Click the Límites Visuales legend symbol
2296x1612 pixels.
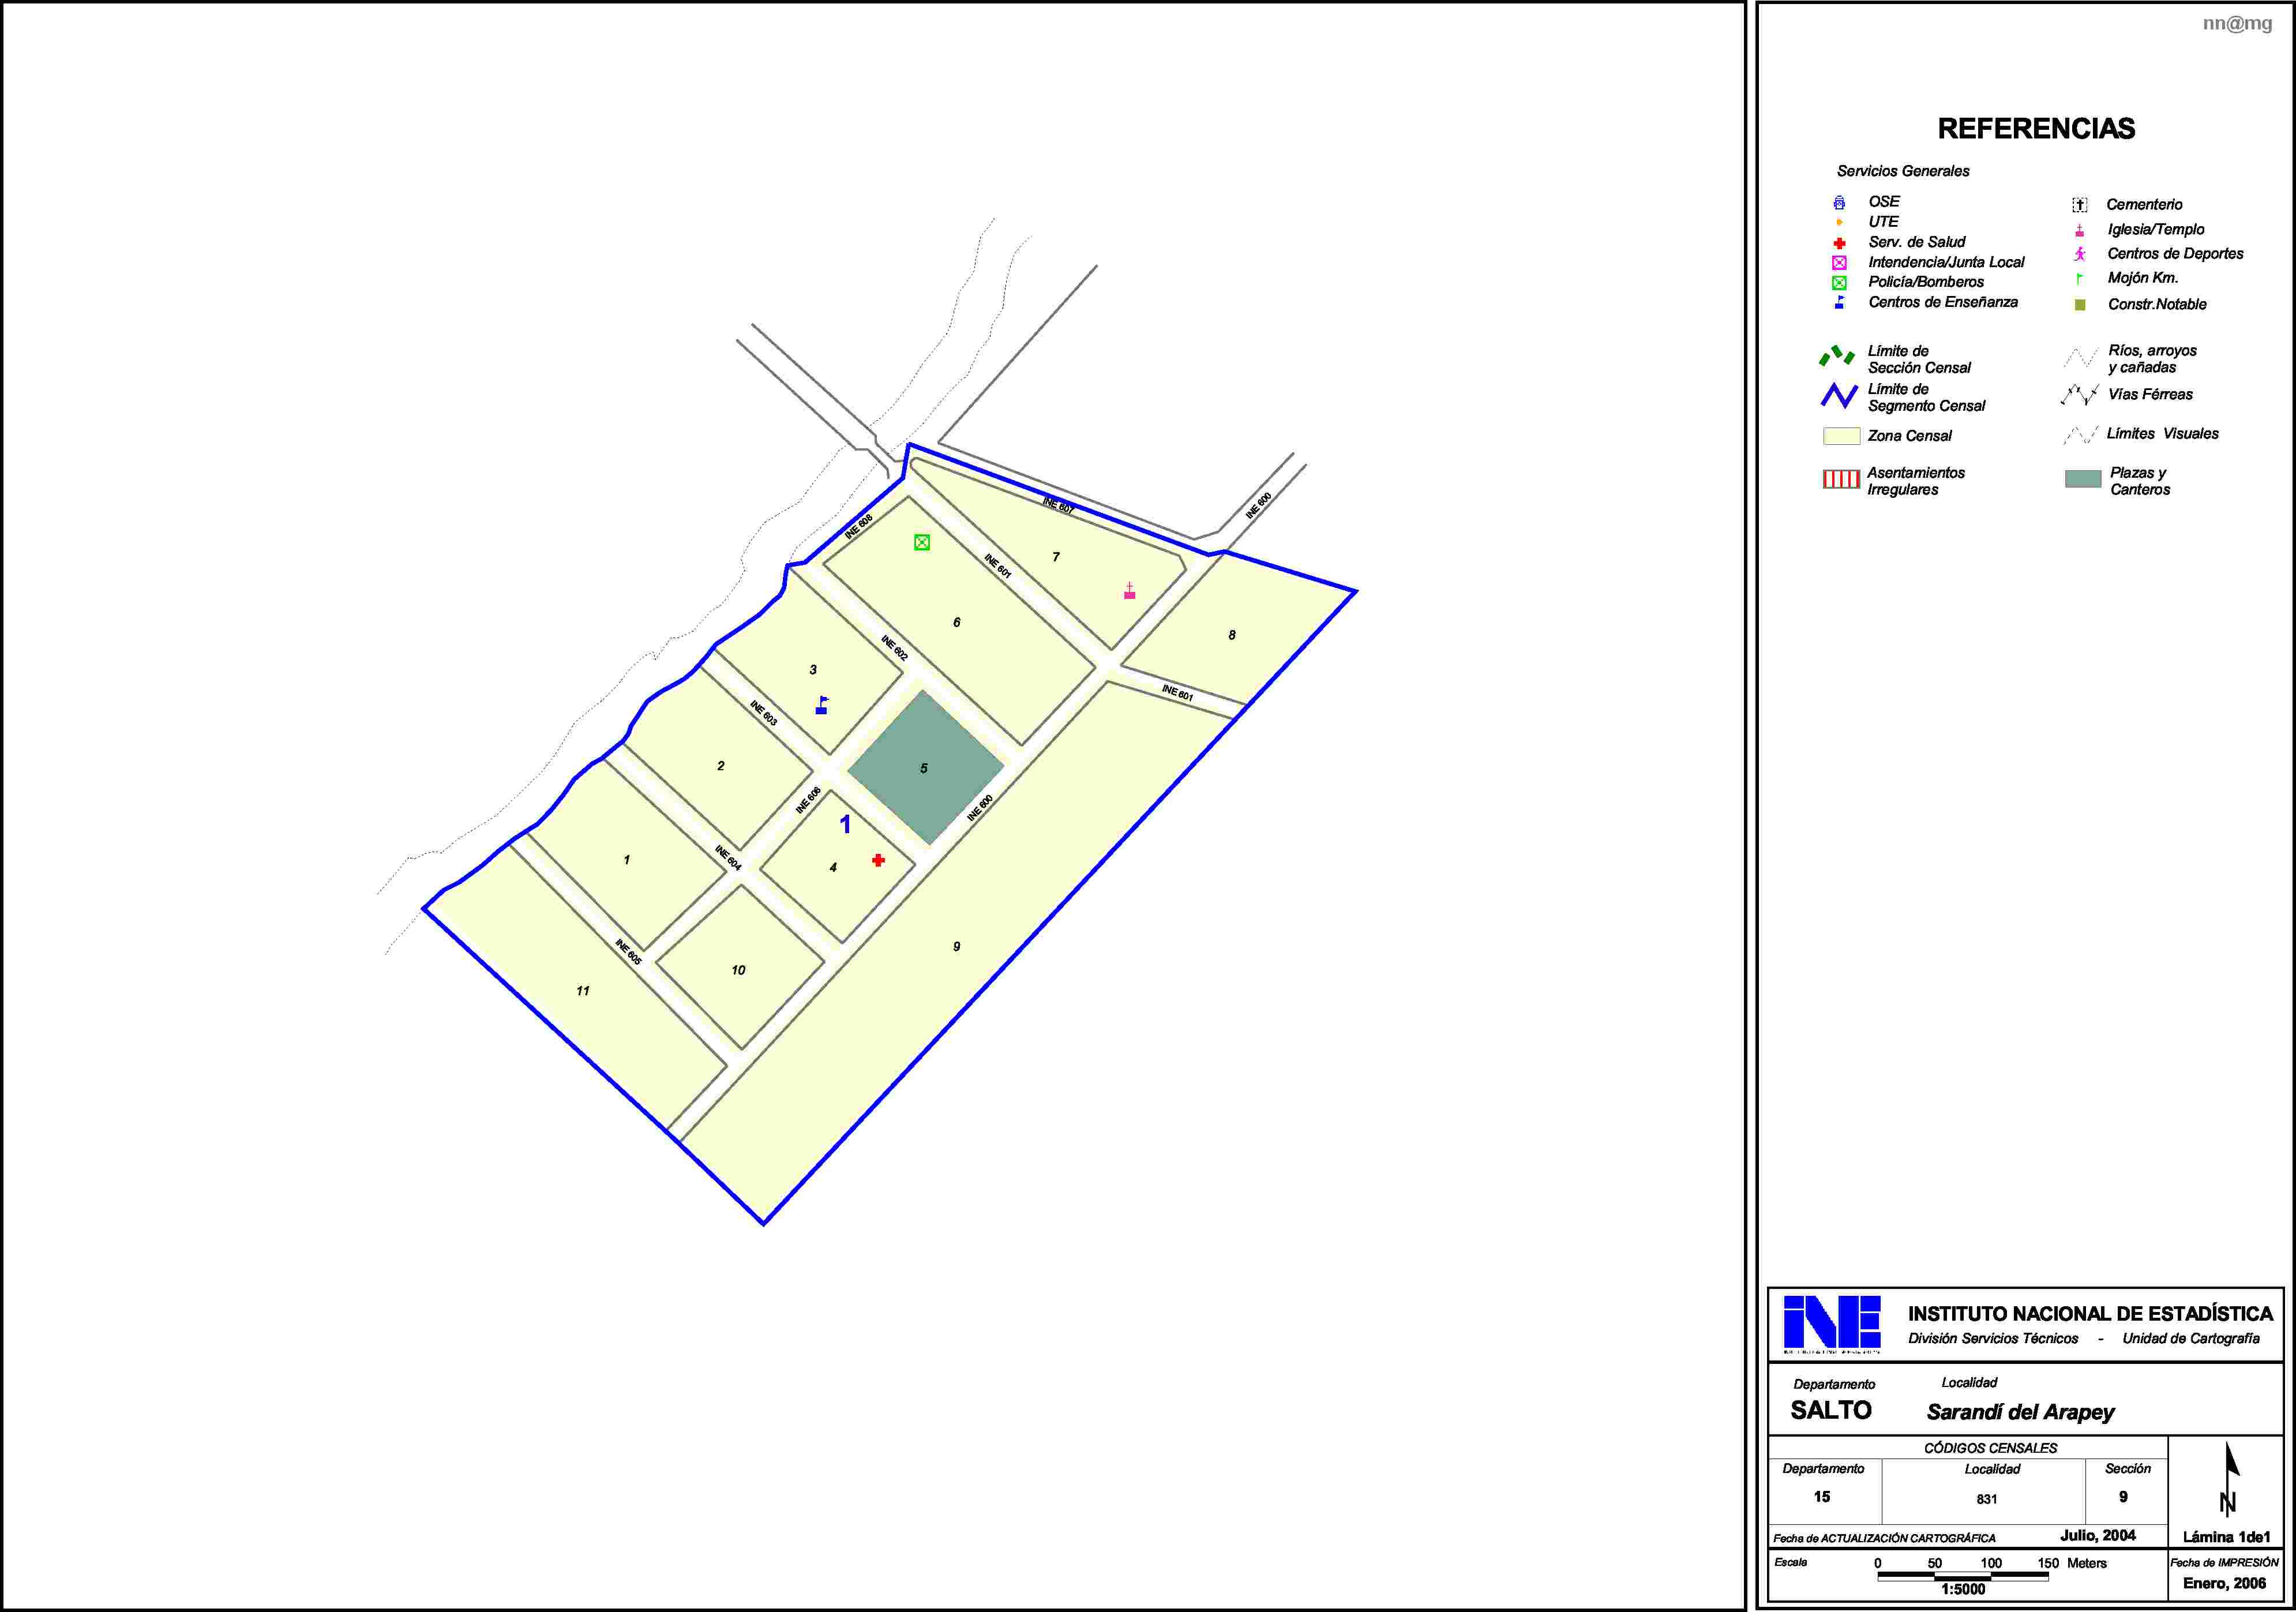coord(2081,435)
